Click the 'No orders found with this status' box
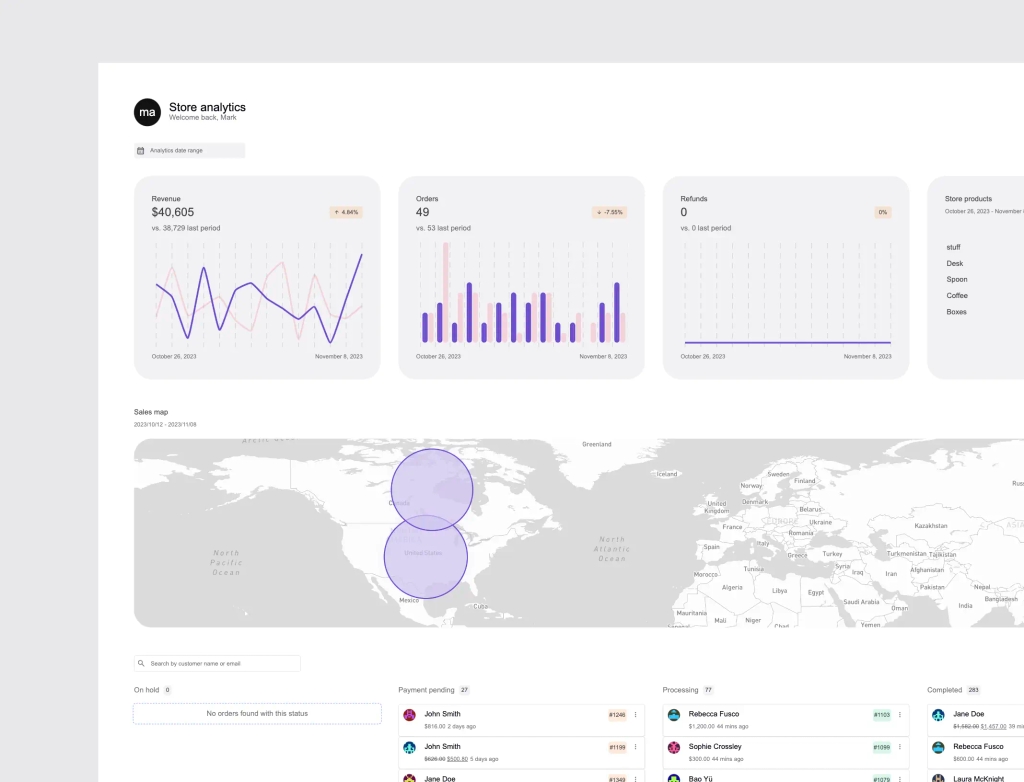Screen dimensions: 1024x782 tap(257, 713)
